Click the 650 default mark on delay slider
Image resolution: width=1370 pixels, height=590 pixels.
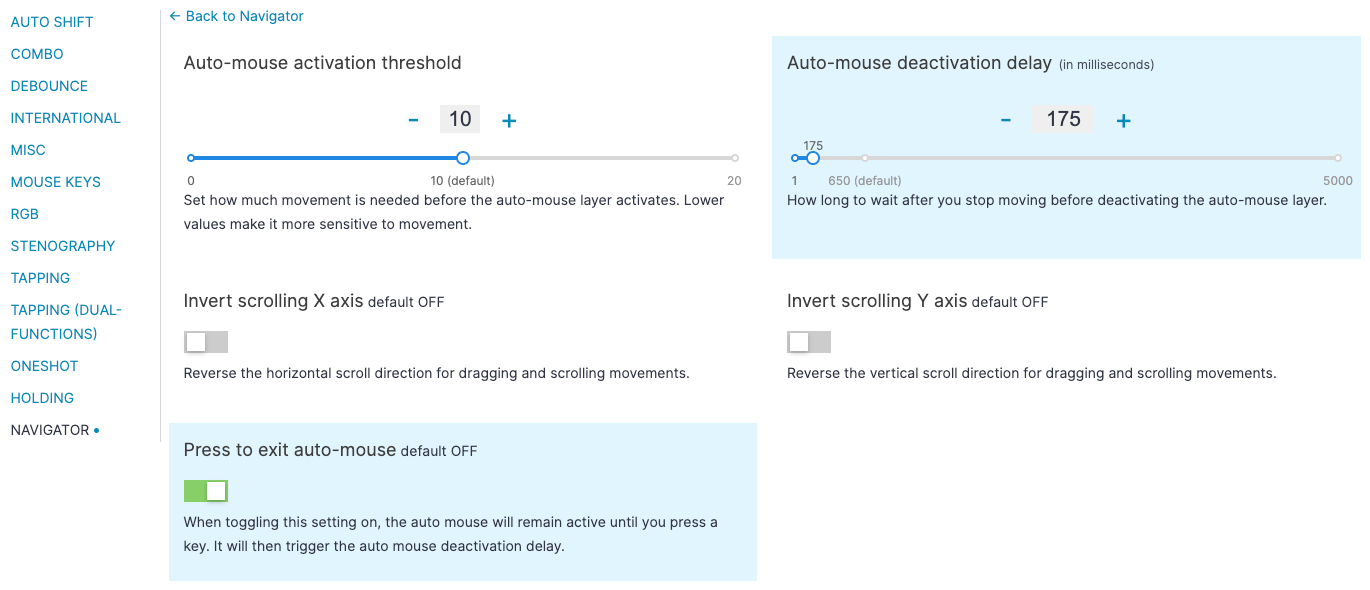865,158
